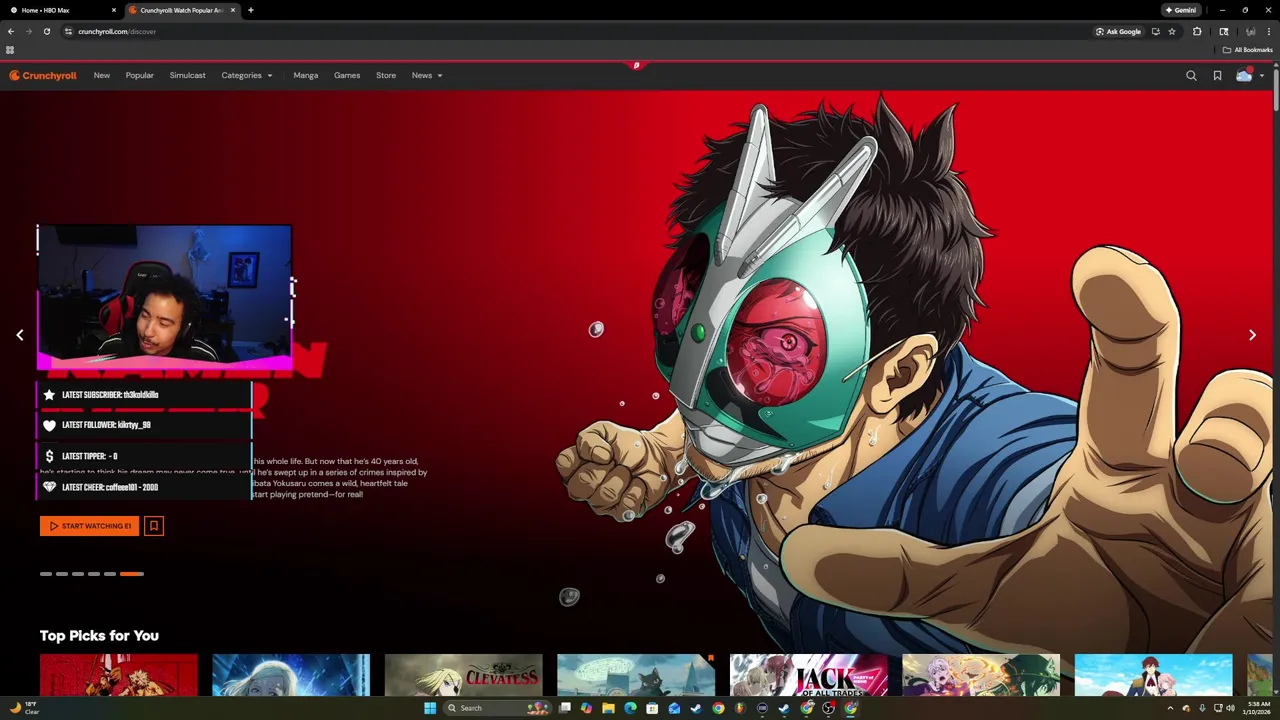Click the Latest Subscriber overlay text
1280x720 pixels.
tap(110, 395)
